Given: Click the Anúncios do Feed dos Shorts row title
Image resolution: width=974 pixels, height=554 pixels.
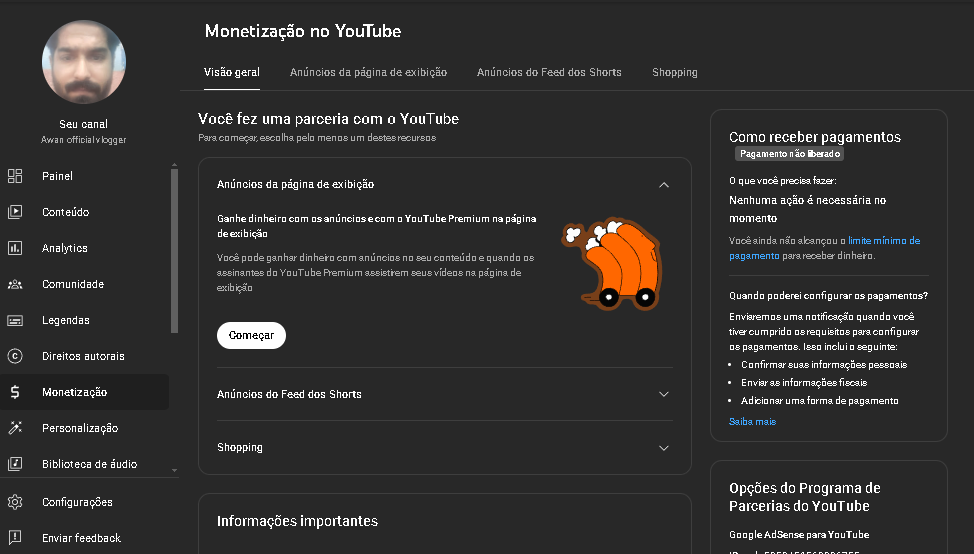Looking at the screenshot, I should pos(289,394).
